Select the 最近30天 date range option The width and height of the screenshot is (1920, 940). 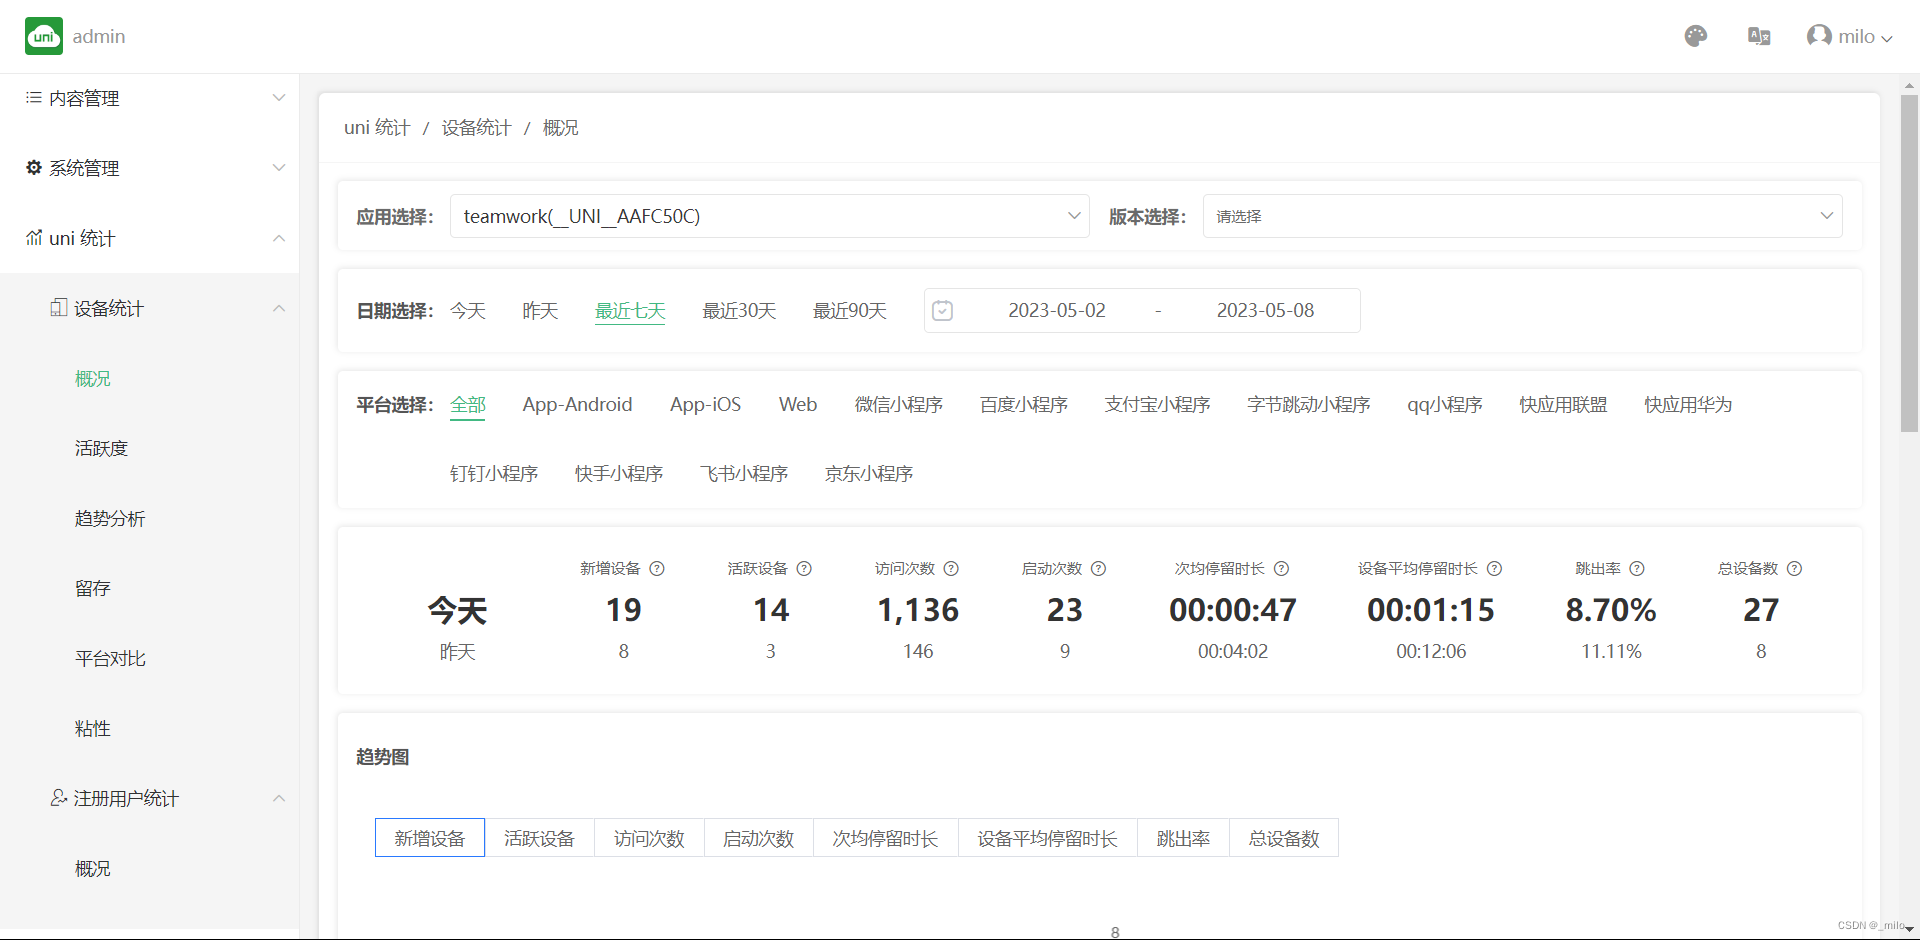pyautogui.click(x=739, y=310)
